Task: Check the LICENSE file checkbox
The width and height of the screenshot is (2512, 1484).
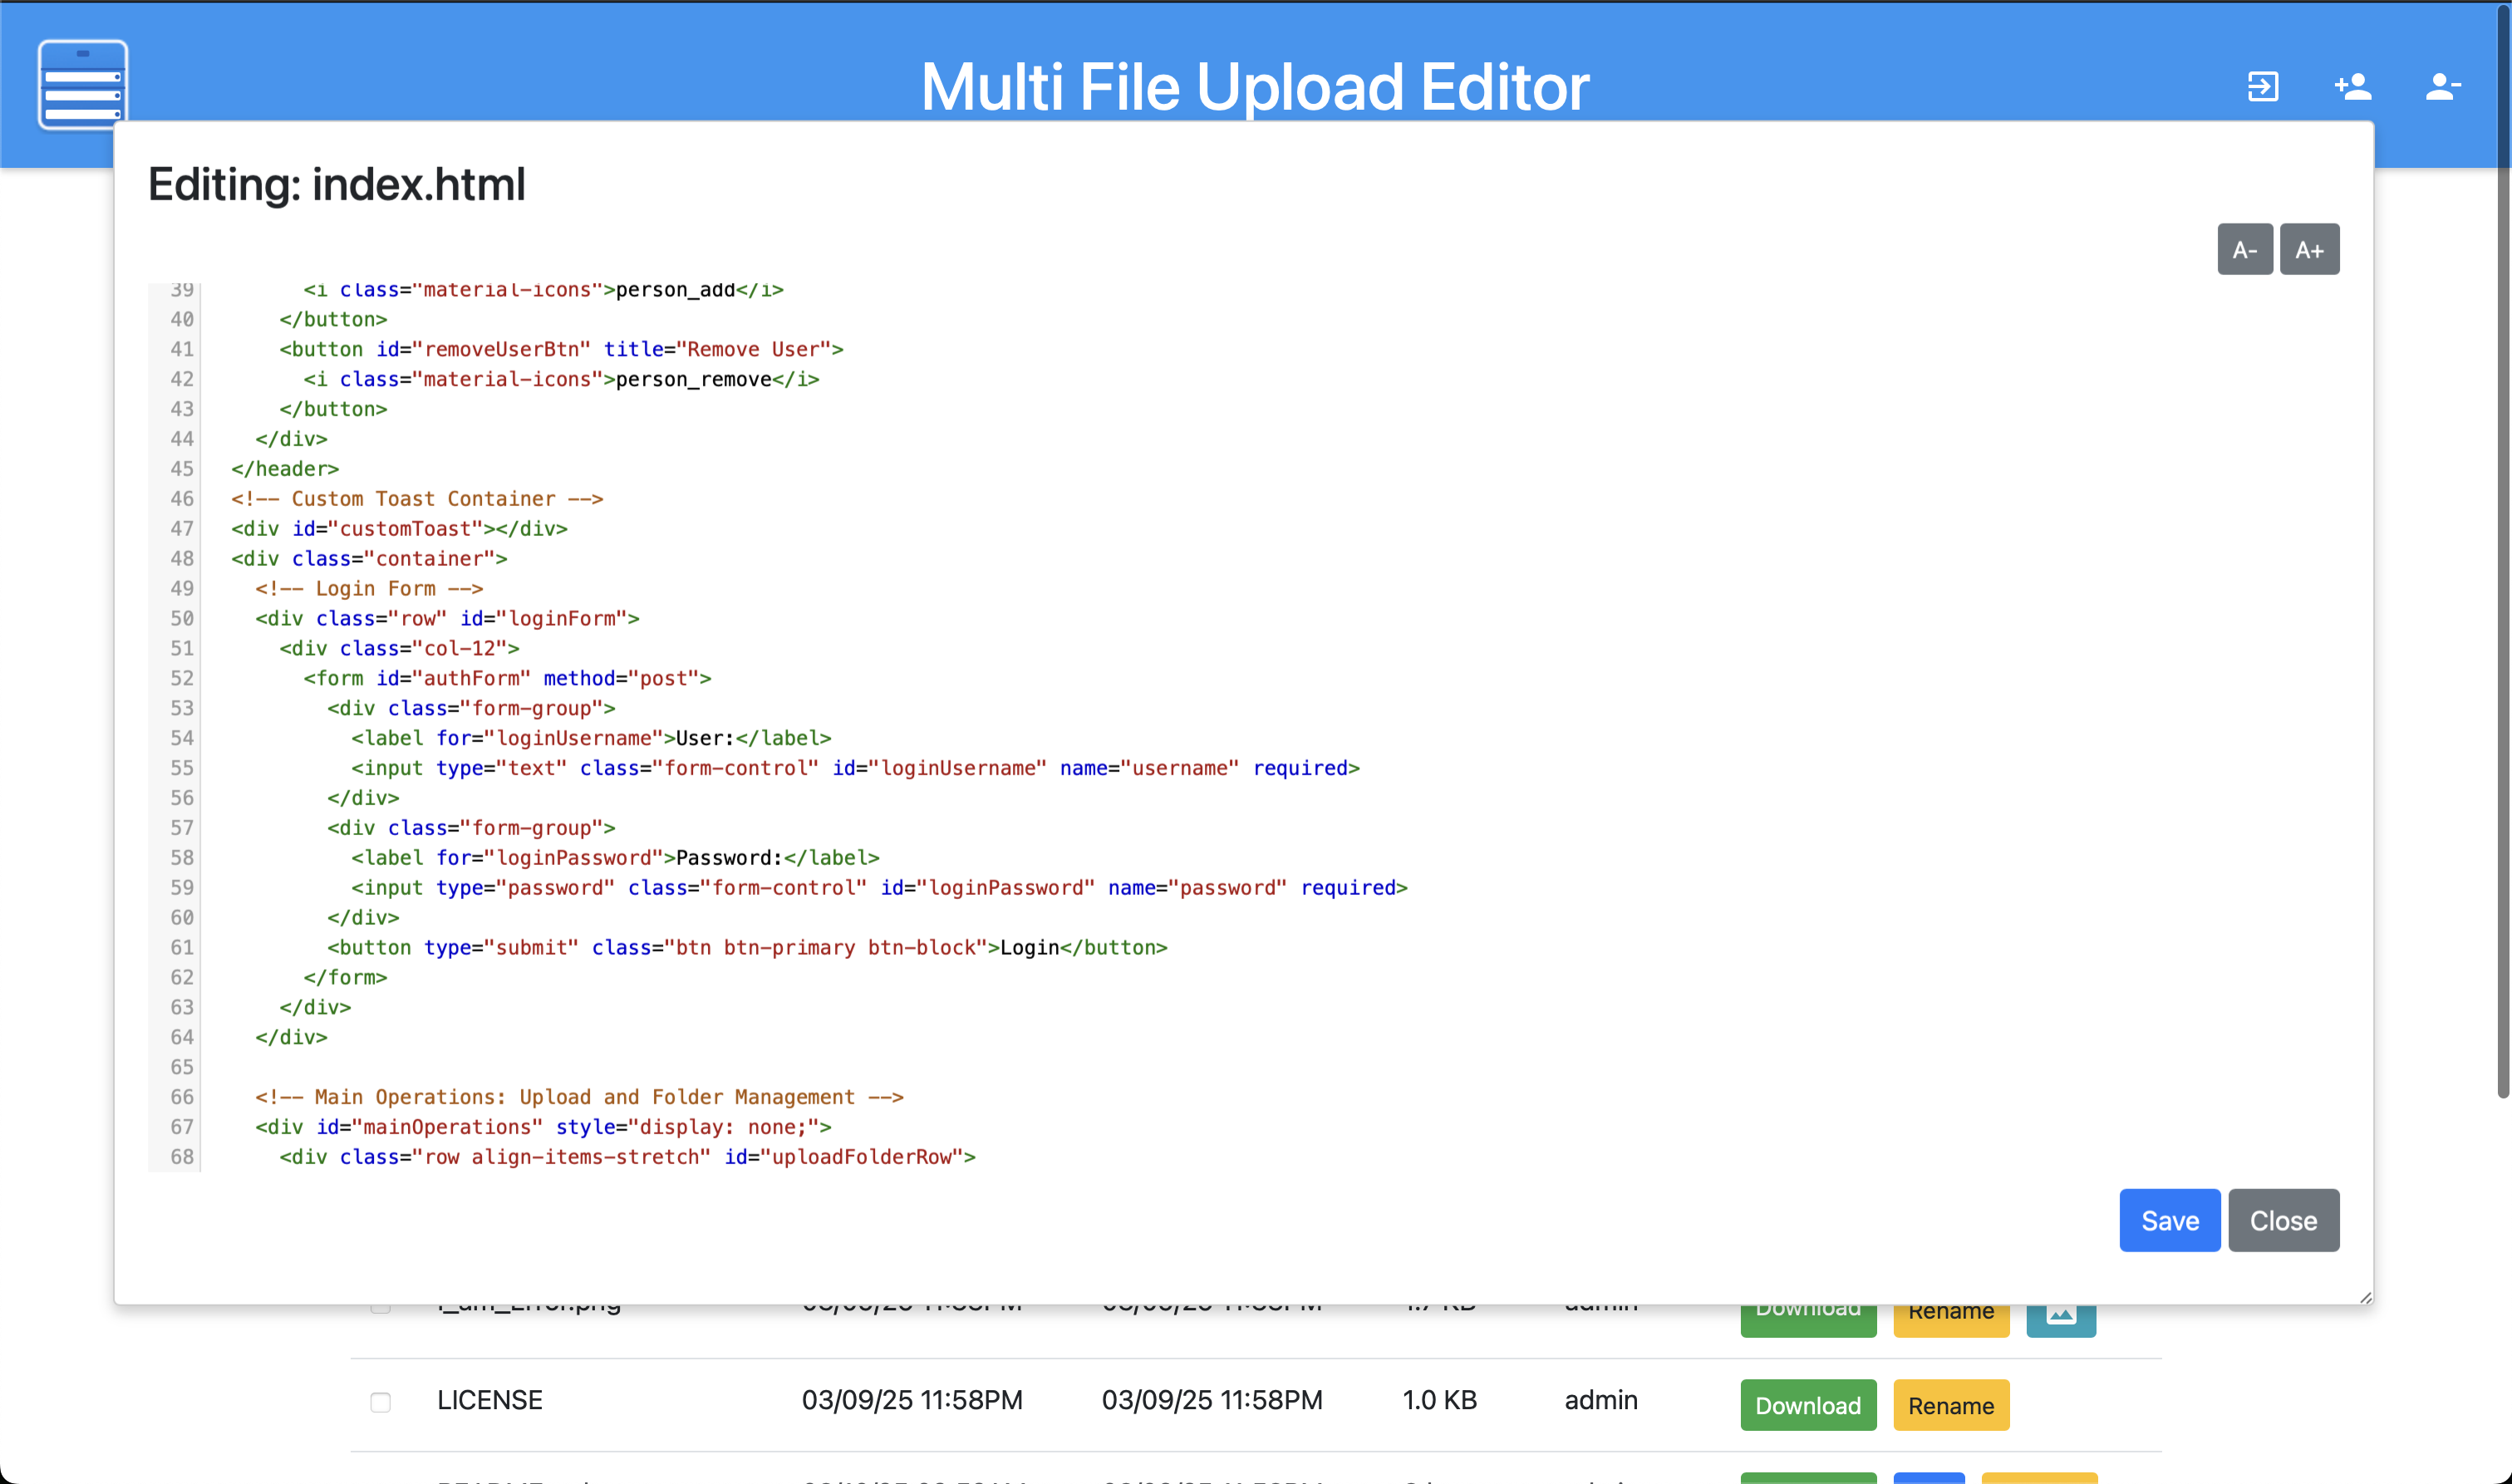Action: point(380,1402)
